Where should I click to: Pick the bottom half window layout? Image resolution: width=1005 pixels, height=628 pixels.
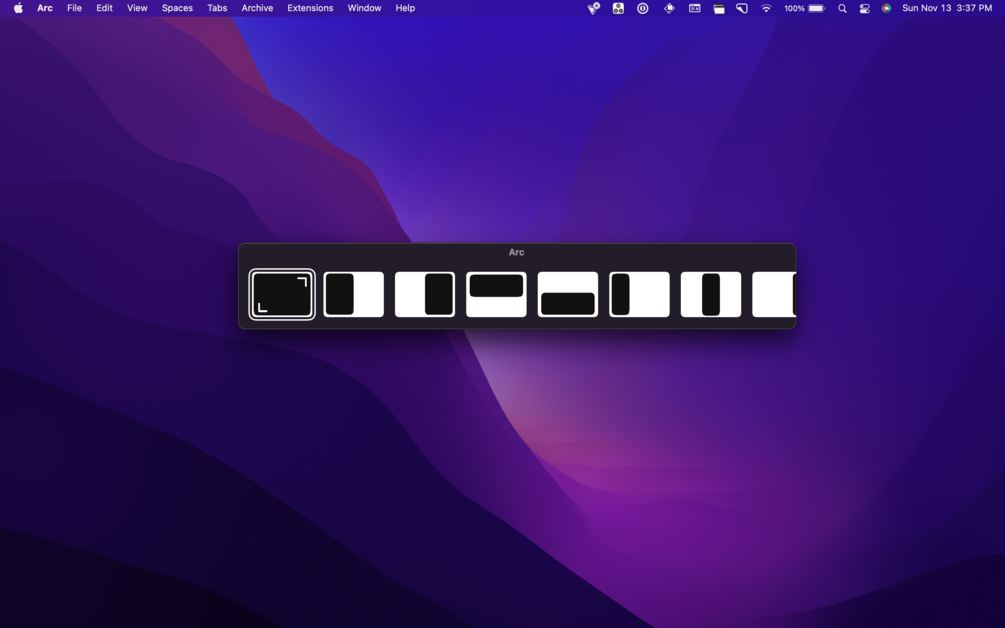click(x=567, y=293)
